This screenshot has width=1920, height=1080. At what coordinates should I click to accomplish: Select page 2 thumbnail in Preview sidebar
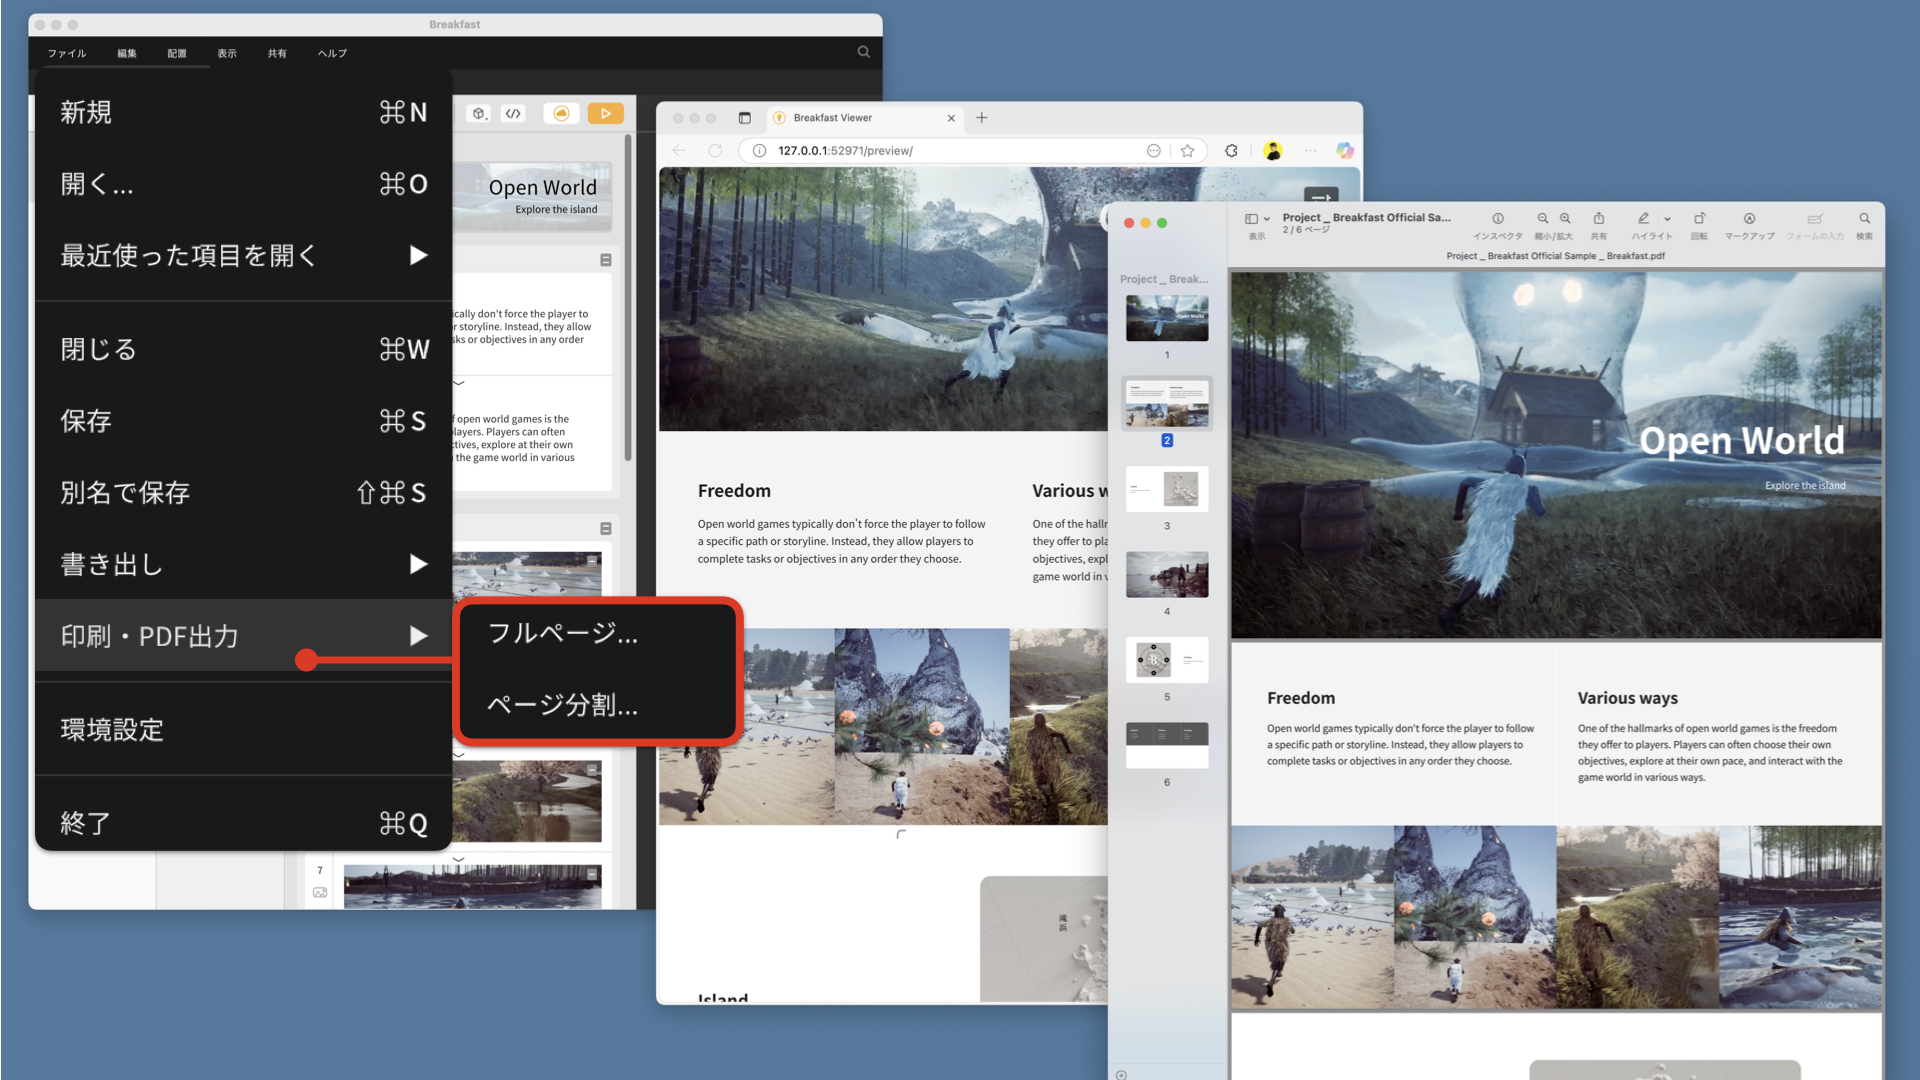coord(1167,403)
